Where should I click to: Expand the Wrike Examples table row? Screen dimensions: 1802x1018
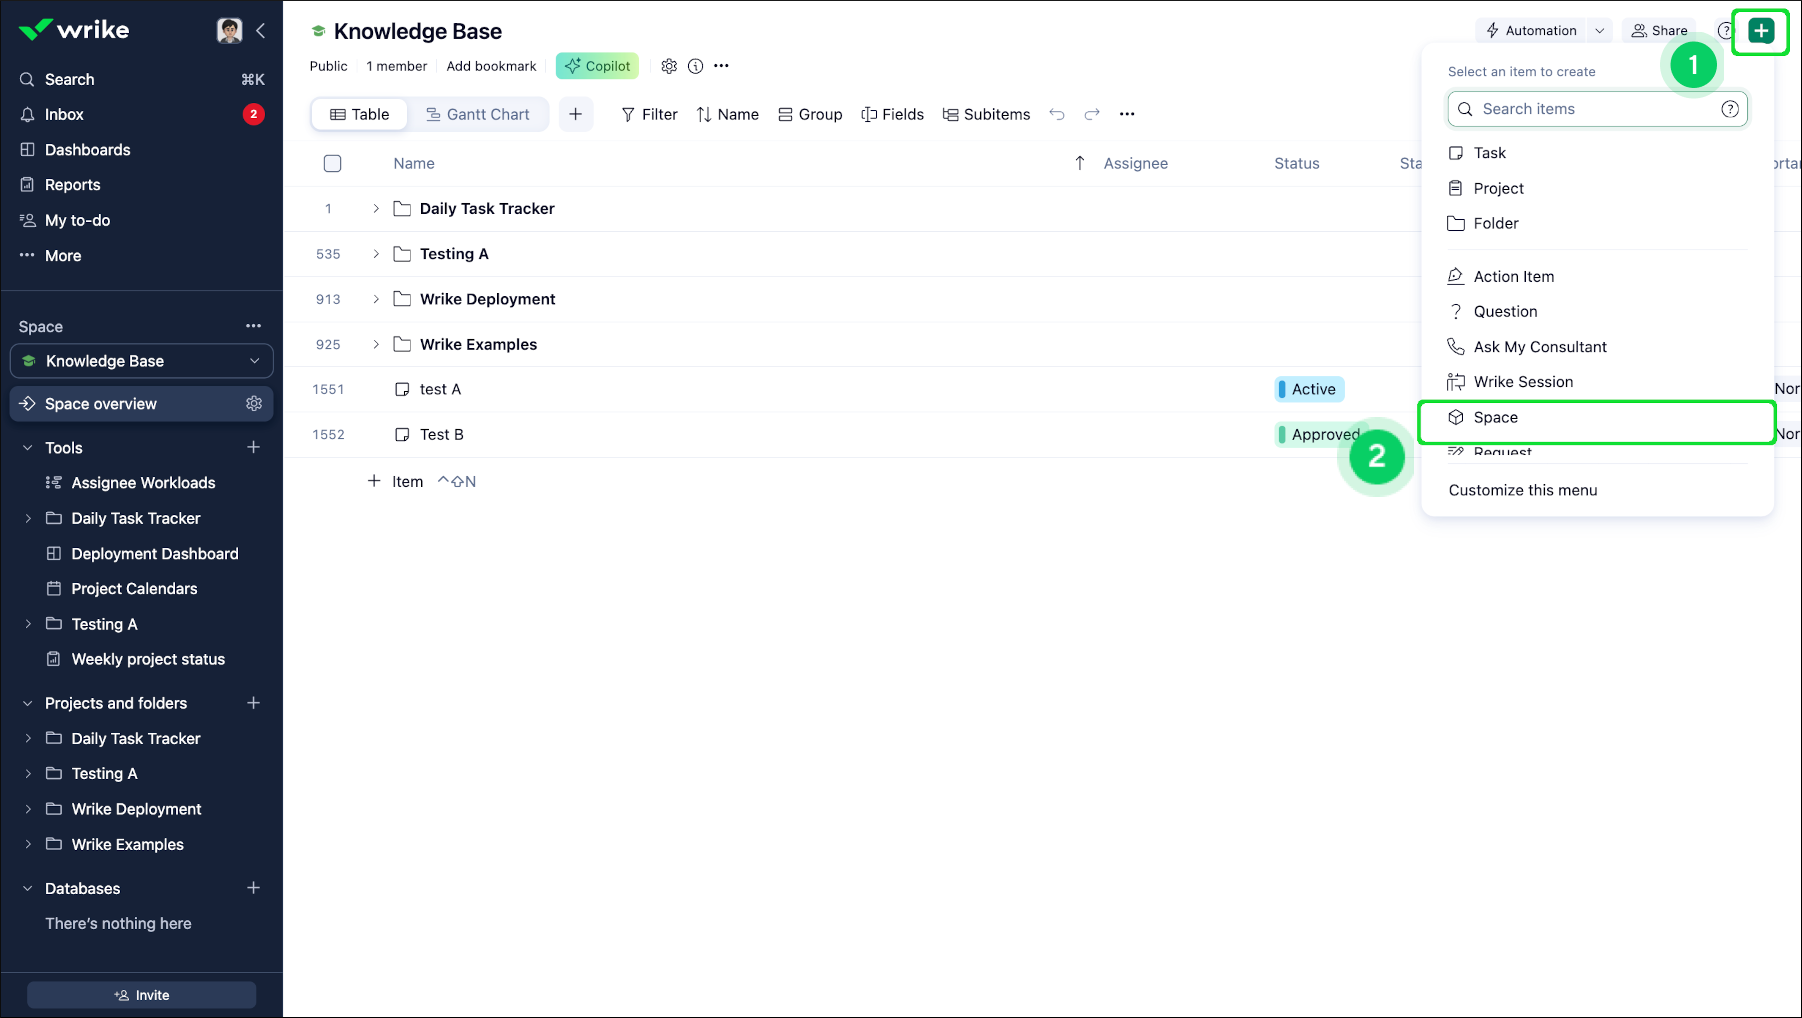click(376, 344)
